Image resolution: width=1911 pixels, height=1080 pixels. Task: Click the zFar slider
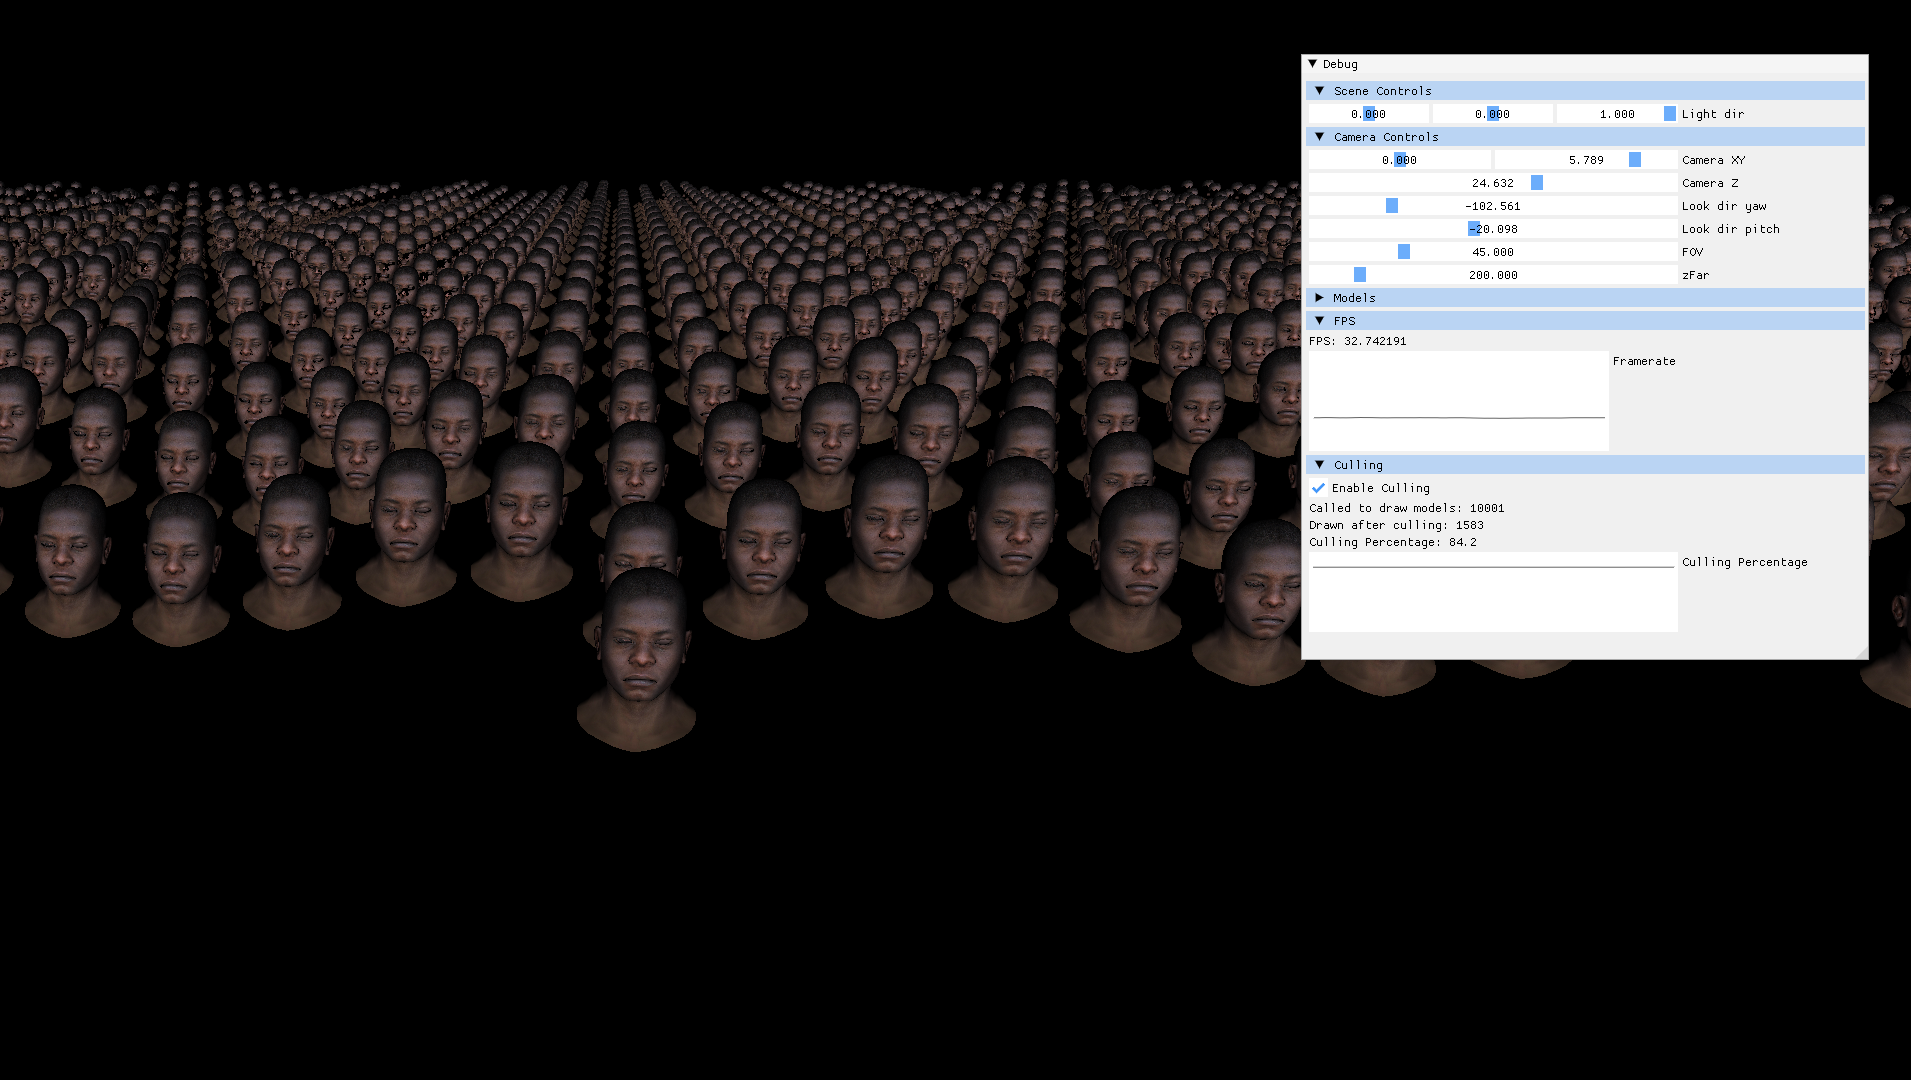pos(1493,275)
